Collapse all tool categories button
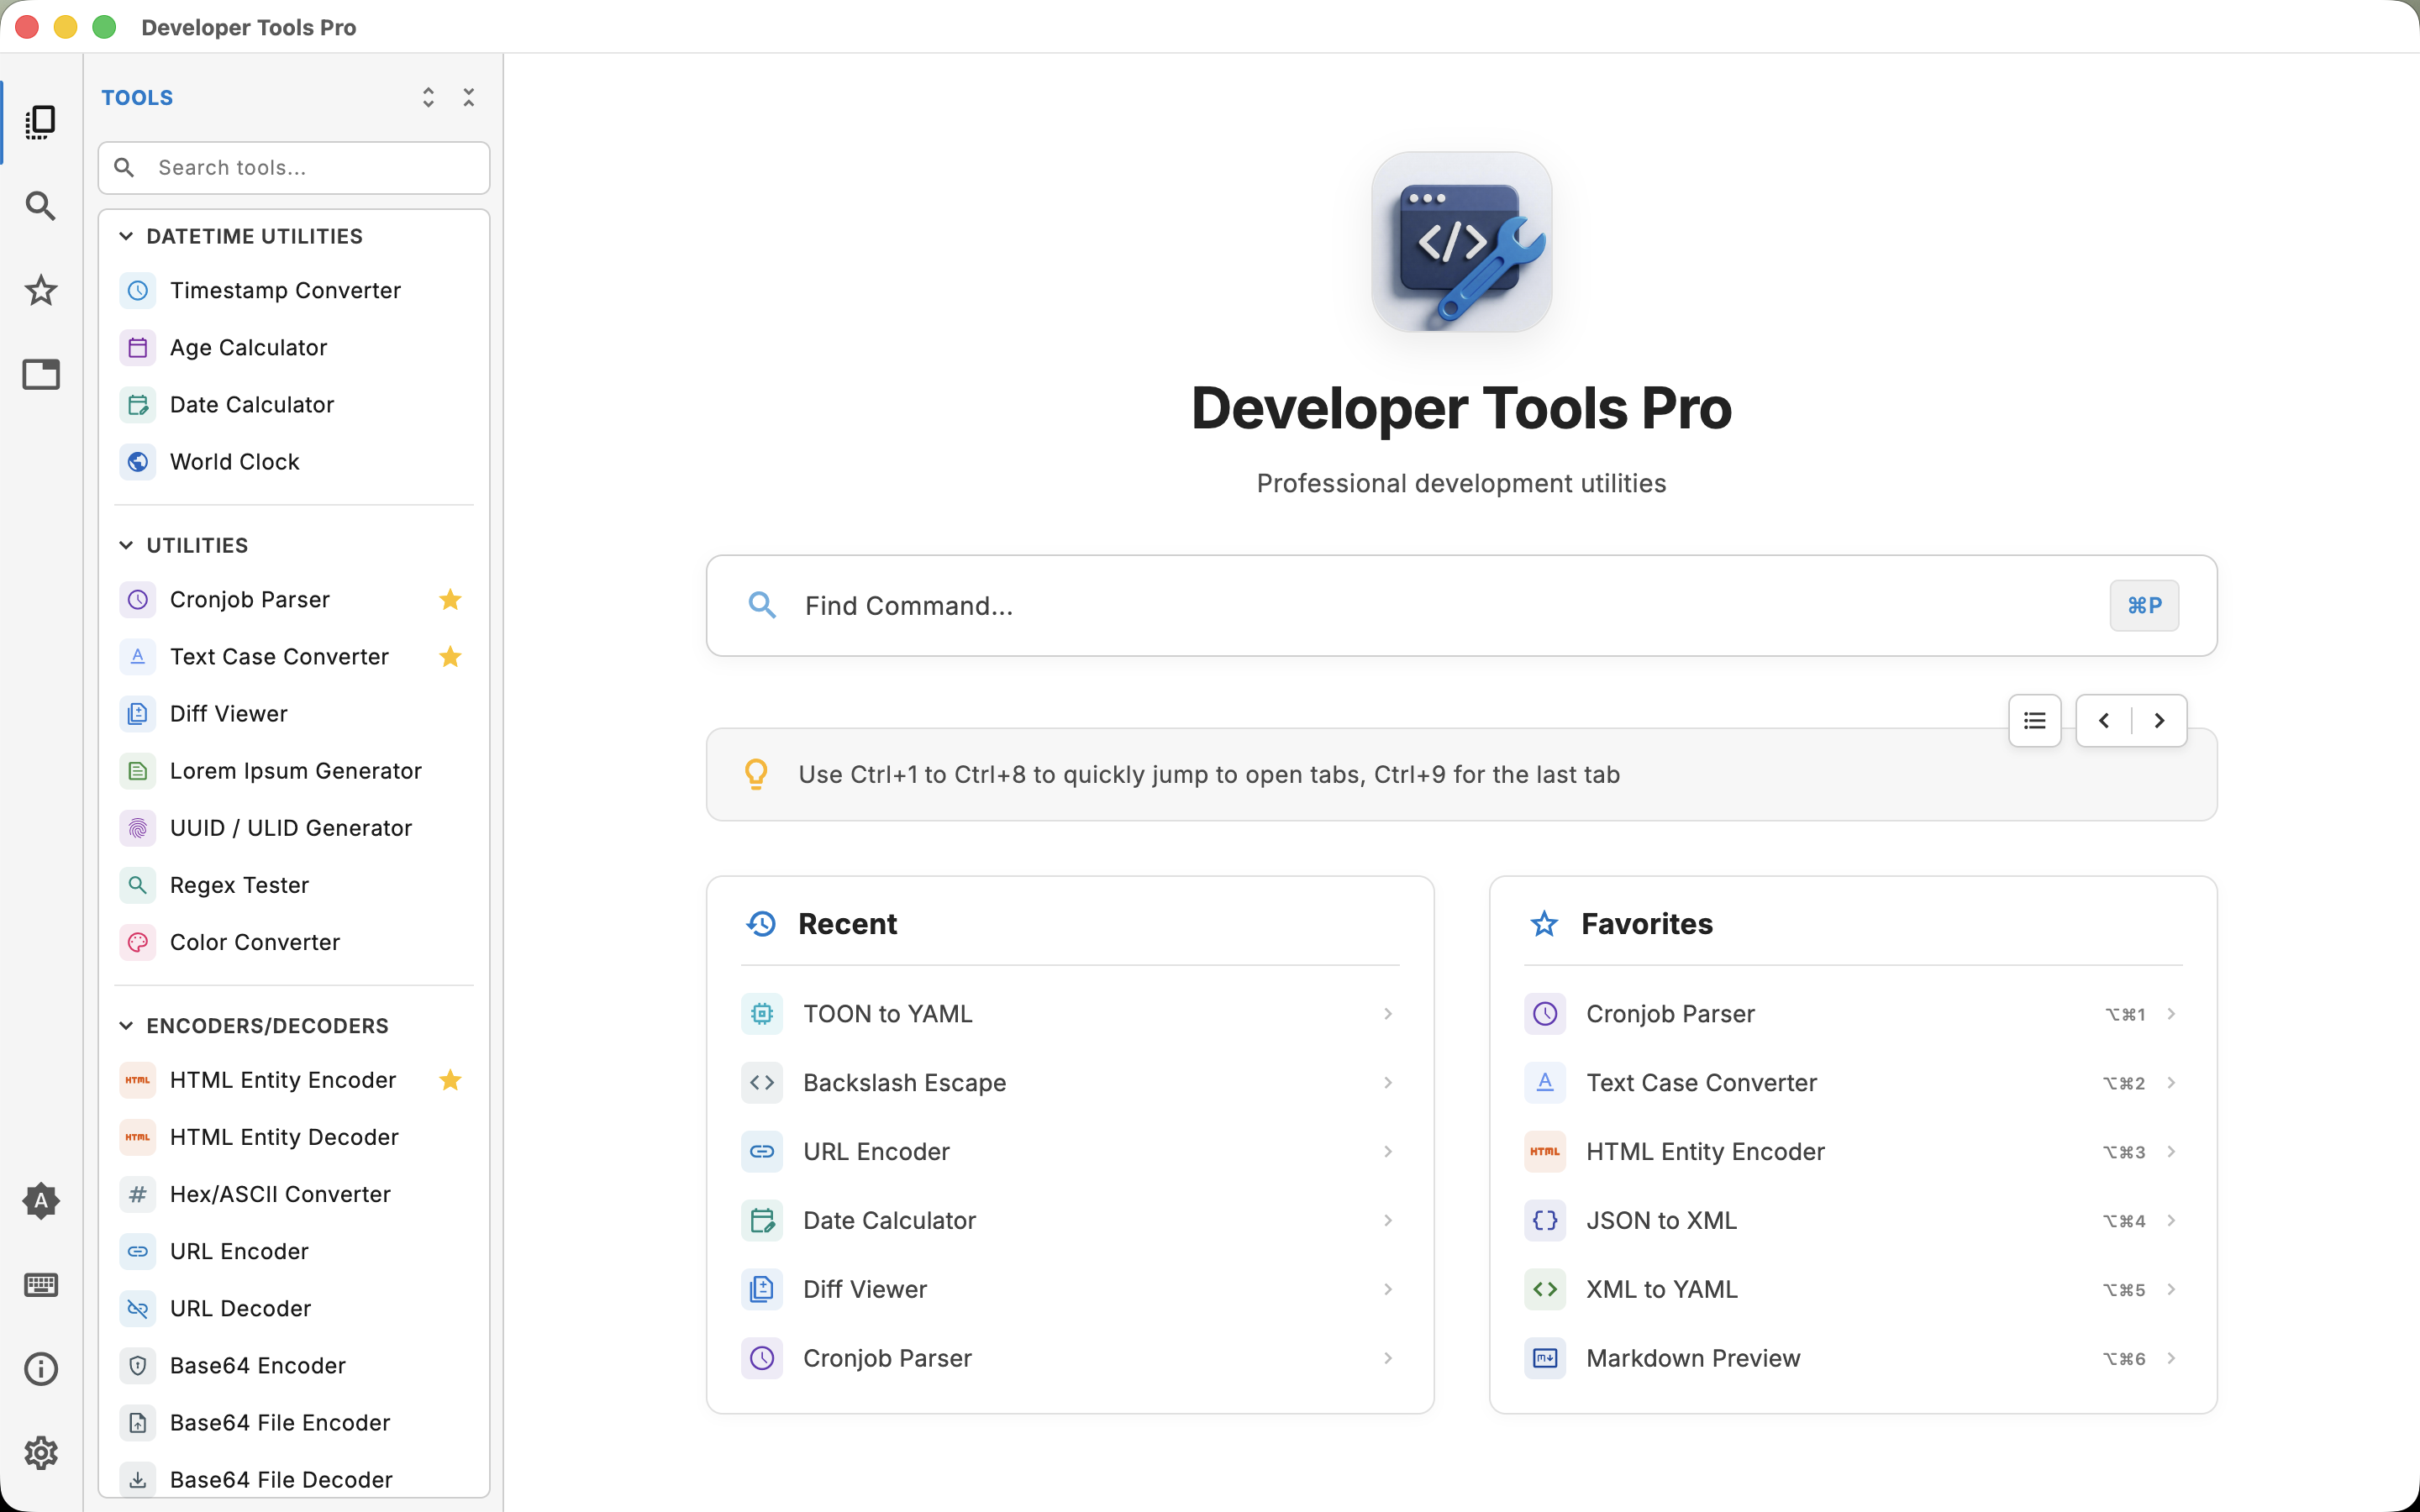Image resolution: width=2420 pixels, height=1512 pixels. click(x=468, y=97)
